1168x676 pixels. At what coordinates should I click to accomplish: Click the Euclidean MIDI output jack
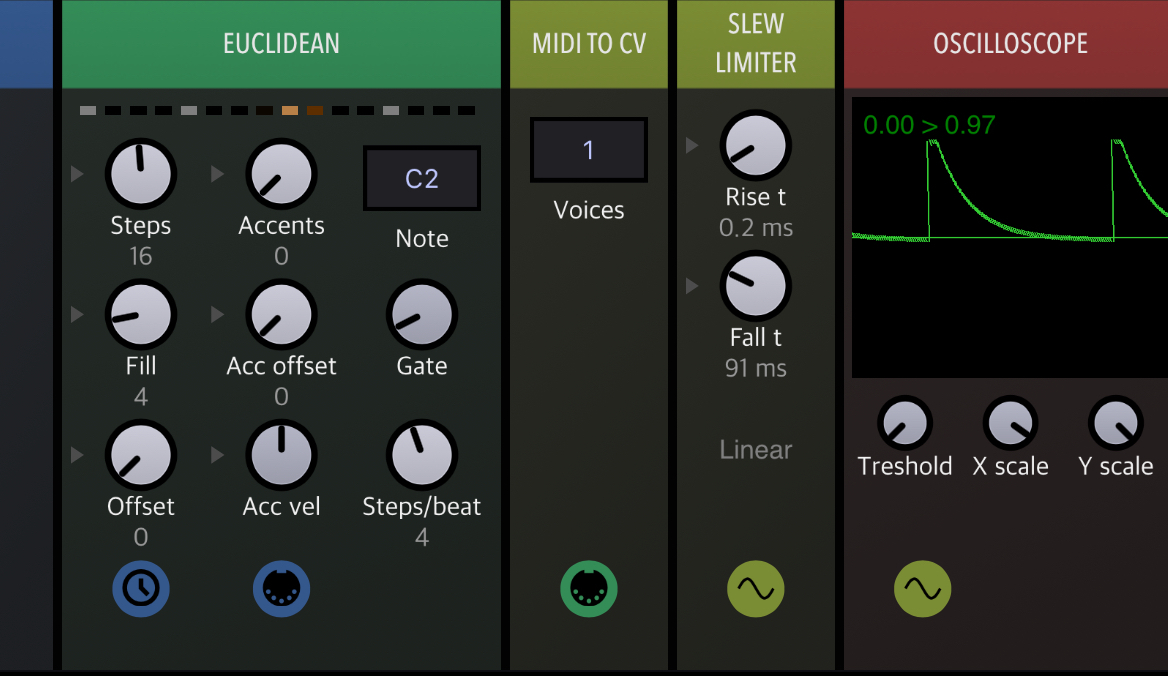point(282,589)
